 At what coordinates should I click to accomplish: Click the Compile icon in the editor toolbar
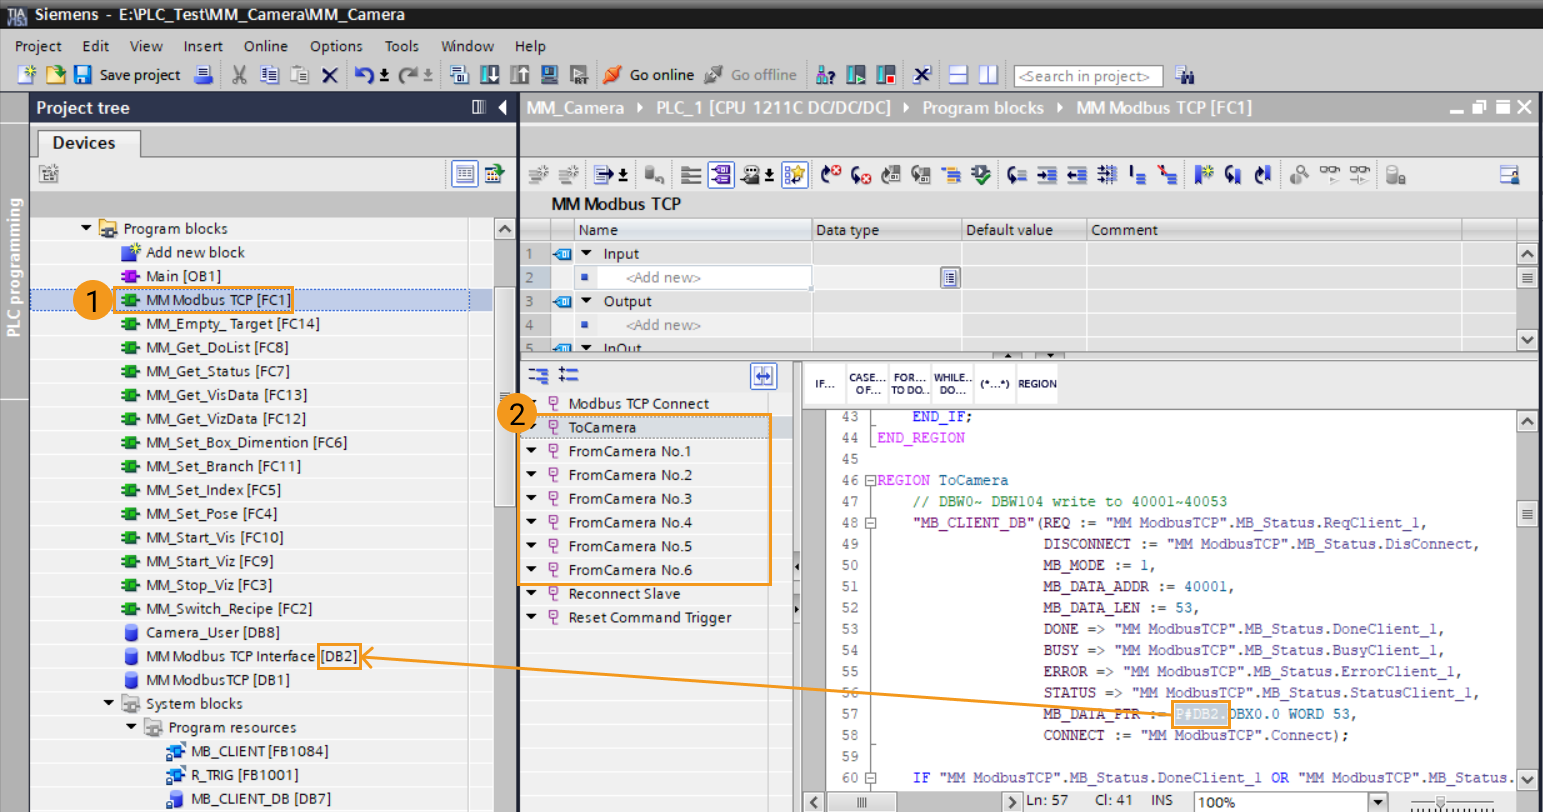981,175
